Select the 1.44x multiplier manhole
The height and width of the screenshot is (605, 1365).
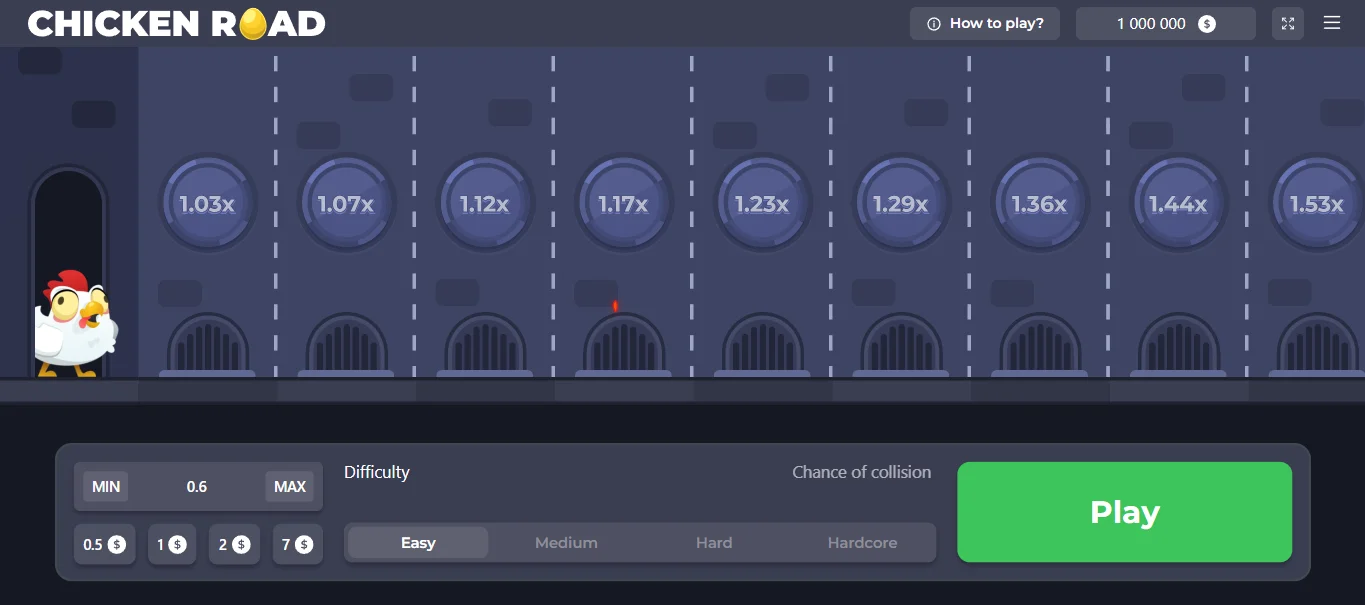[x=1178, y=204]
